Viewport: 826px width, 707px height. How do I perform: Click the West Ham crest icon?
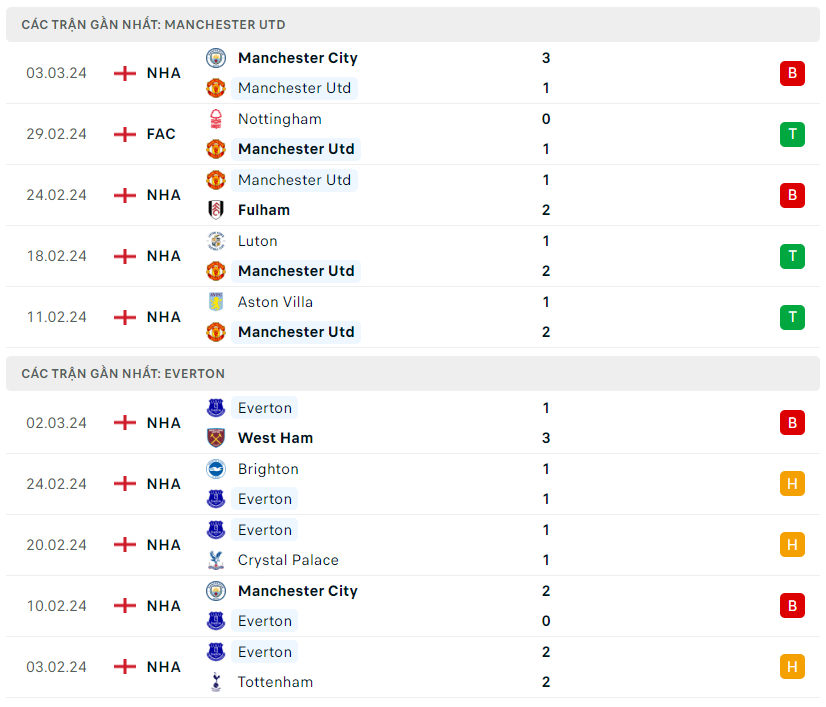(x=216, y=438)
